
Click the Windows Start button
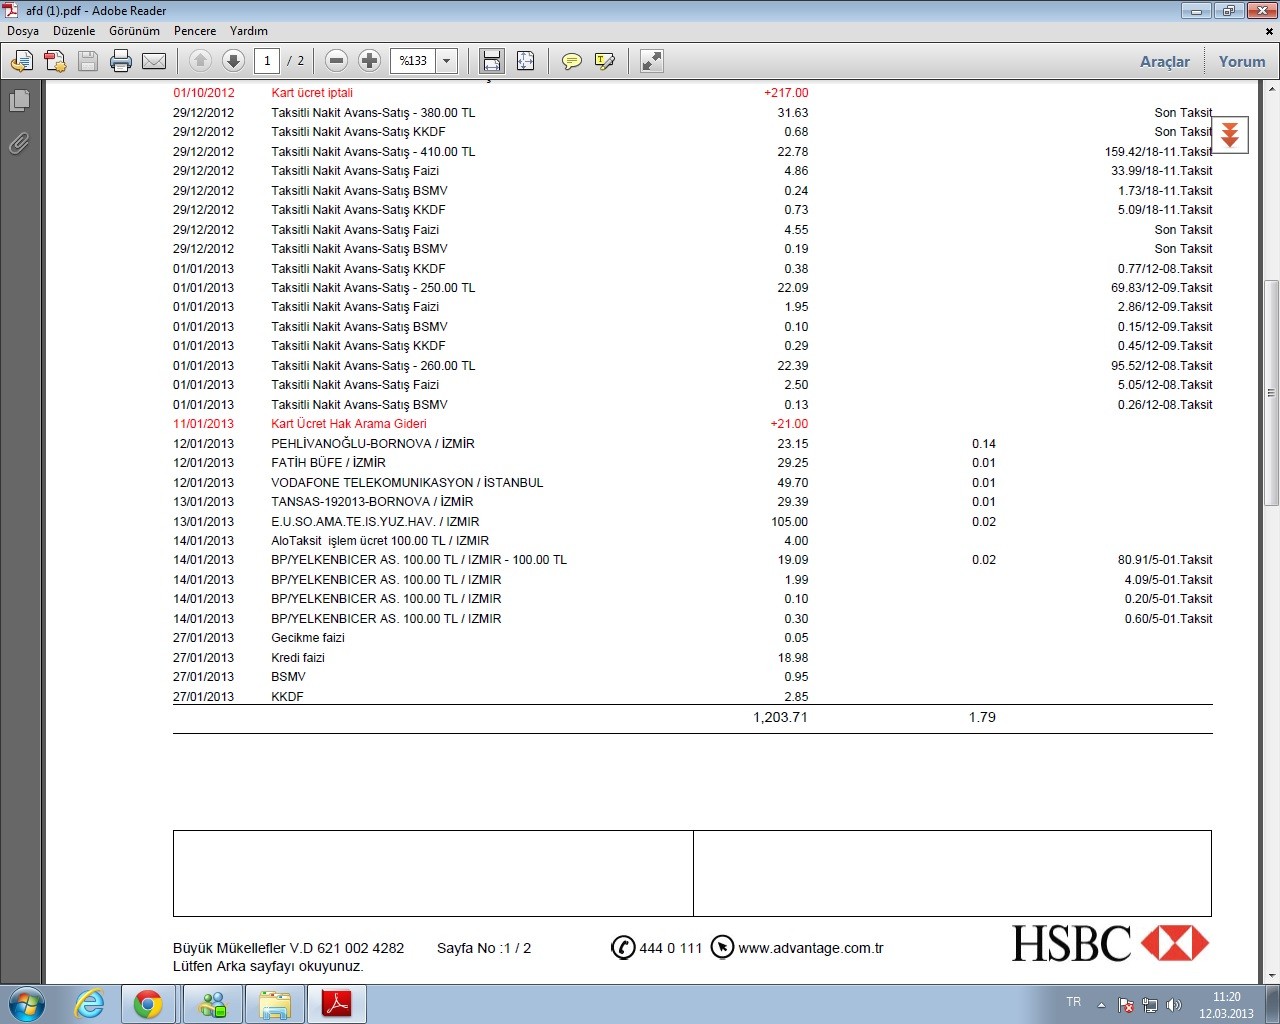pyautogui.click(x=27, y=1004)
